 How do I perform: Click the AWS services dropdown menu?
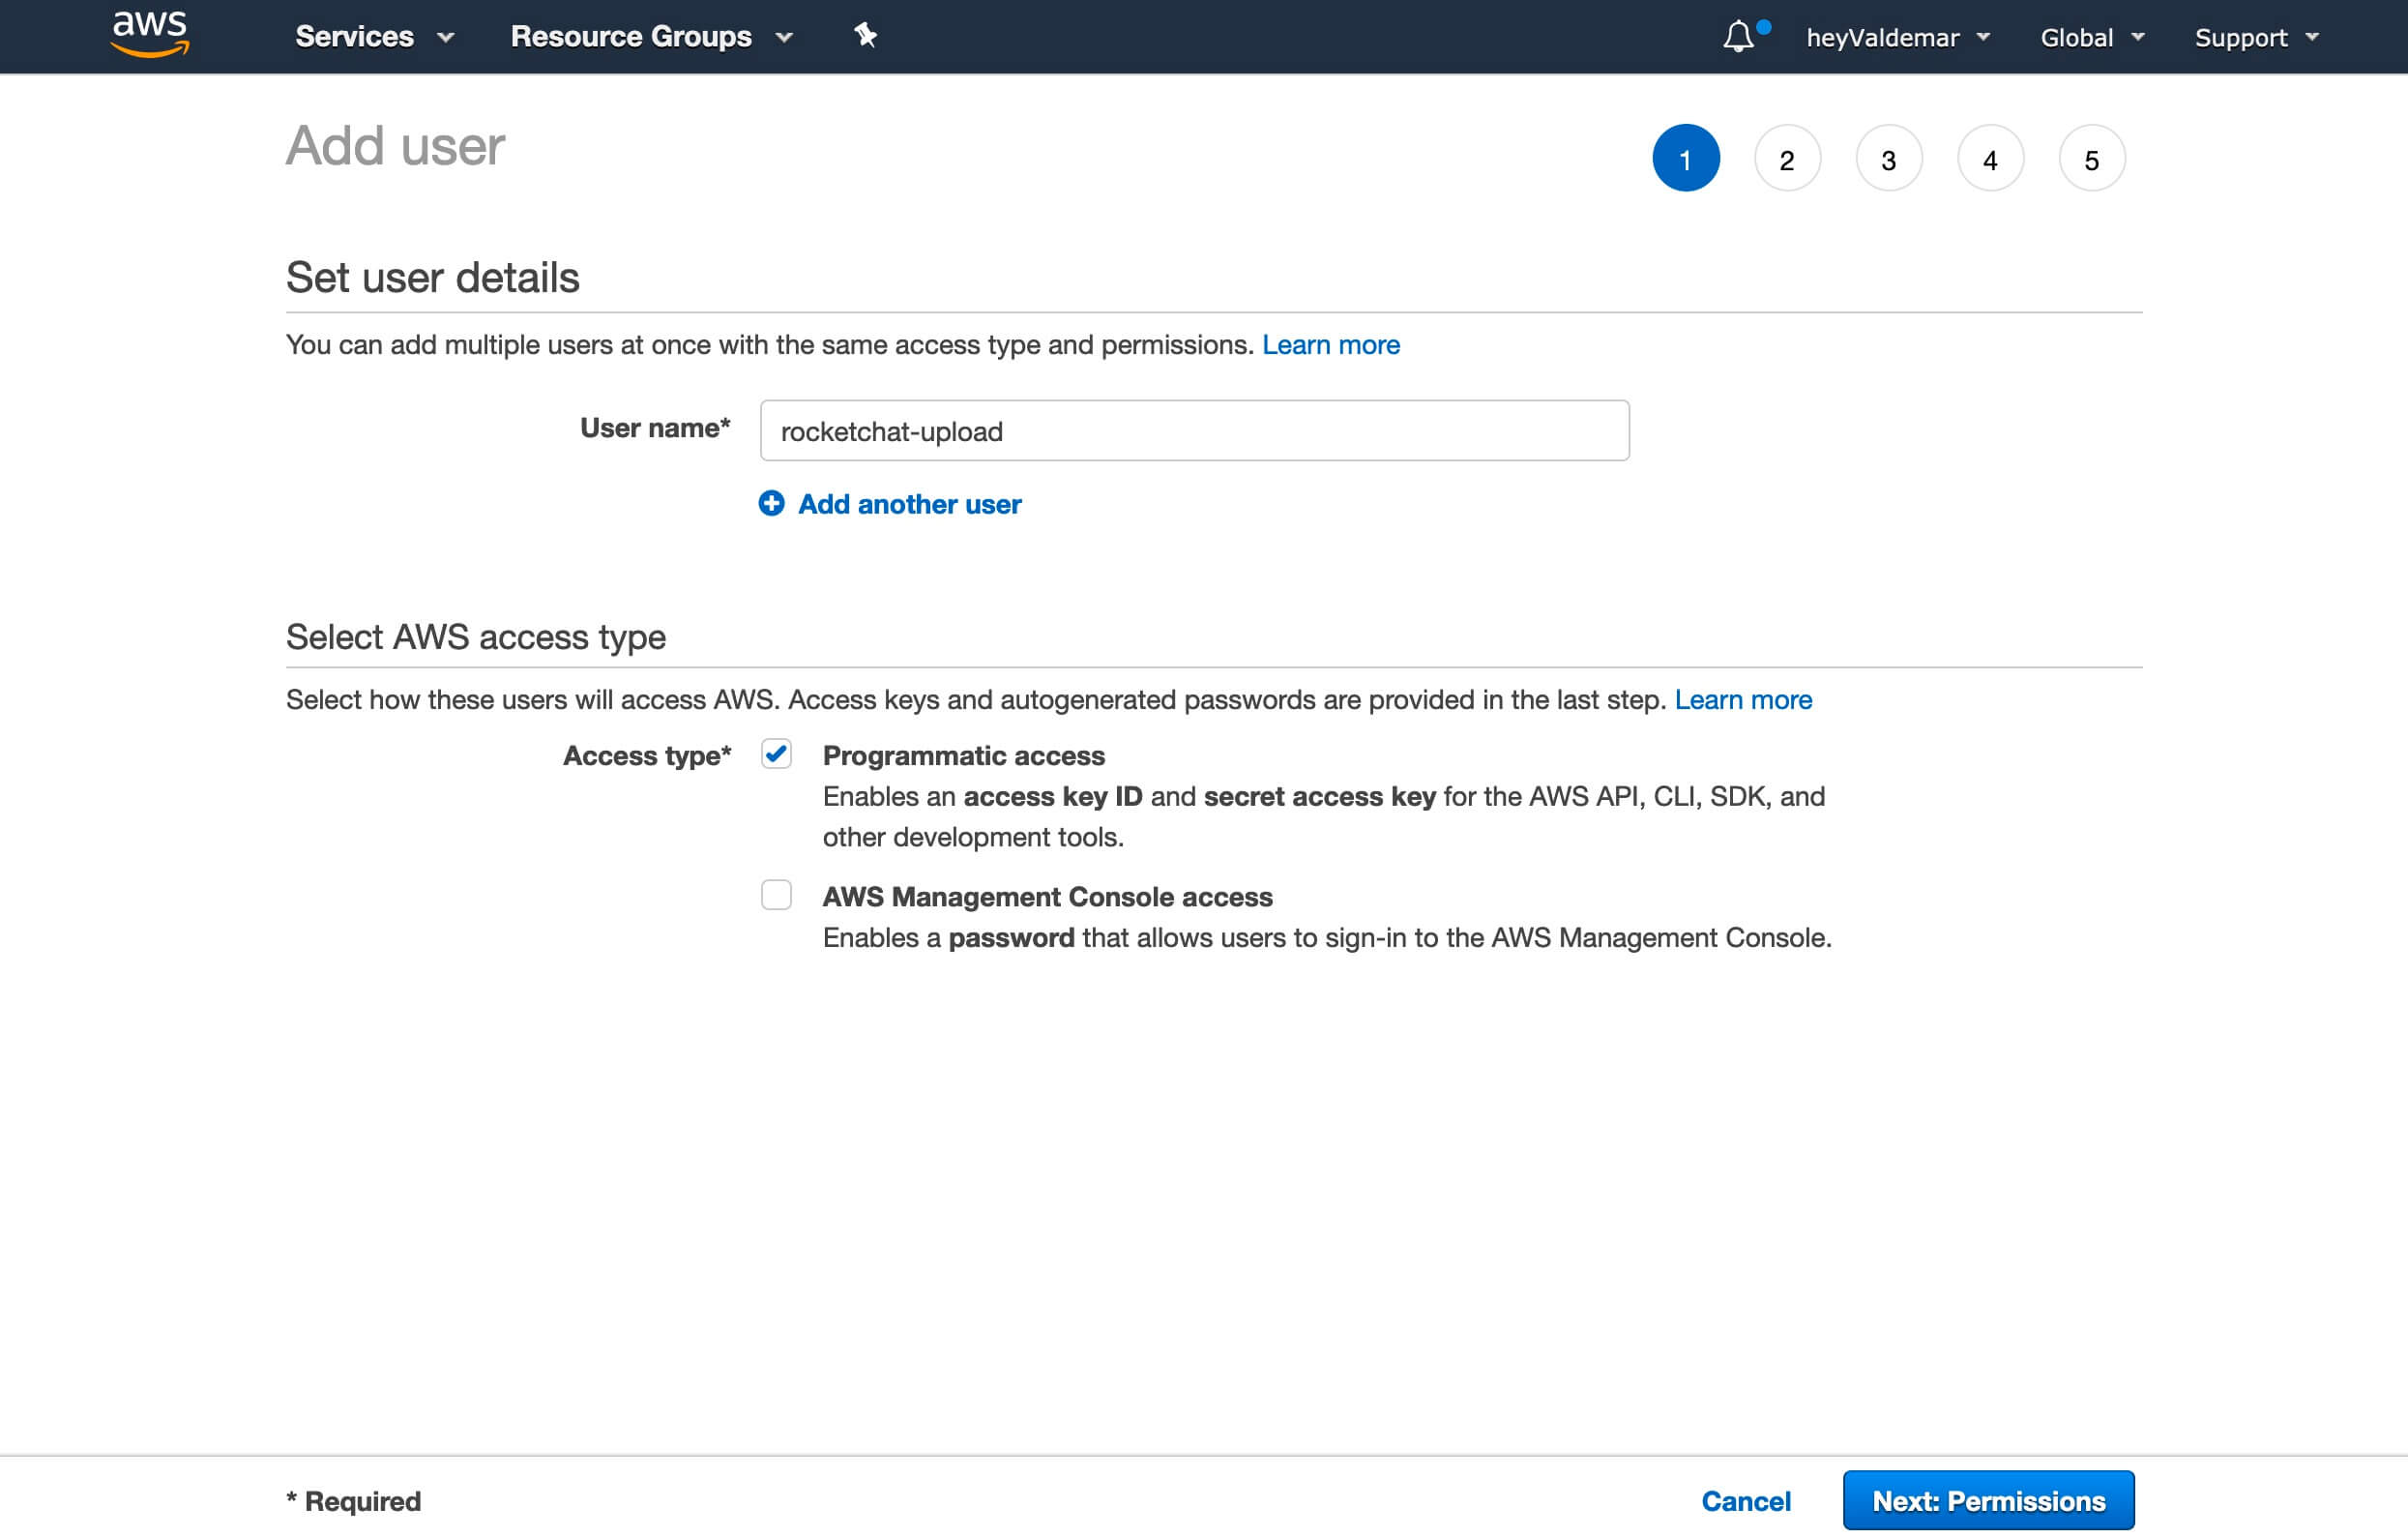pyautogui.click(x=370, y=35)
